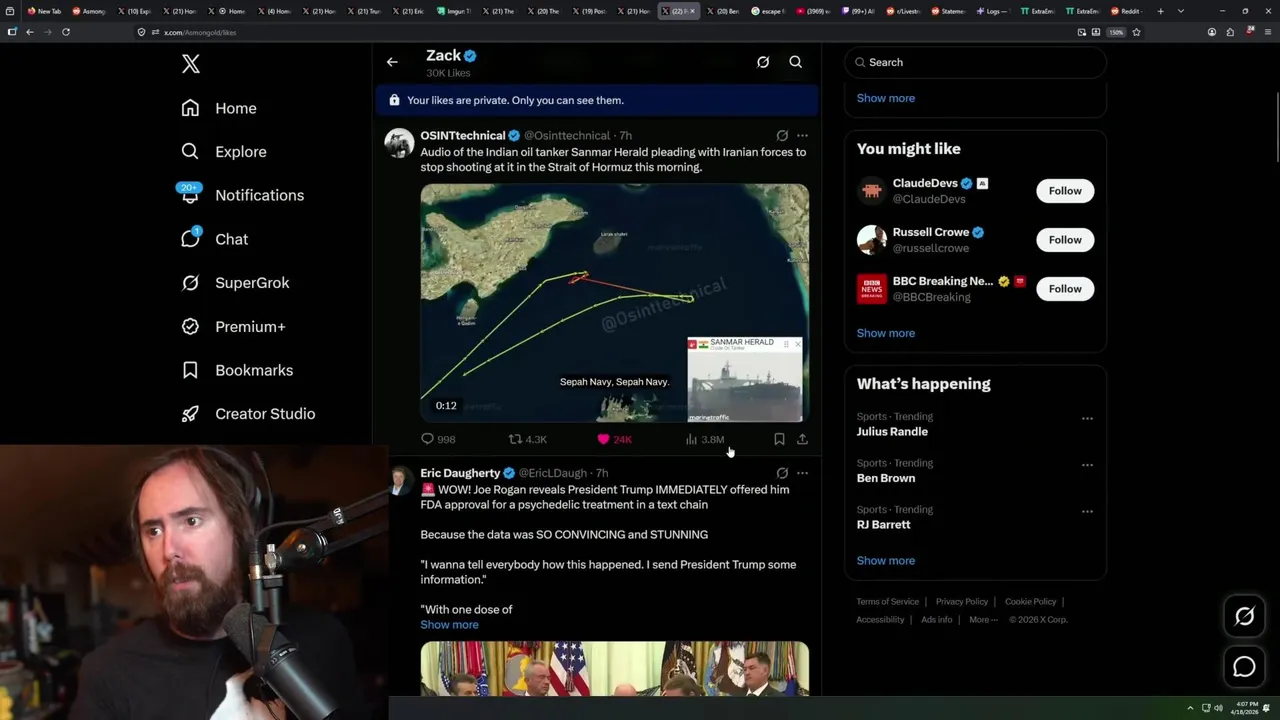Follow BBC Breaking News
1280x720 pixels.
tap(1065, 289)
